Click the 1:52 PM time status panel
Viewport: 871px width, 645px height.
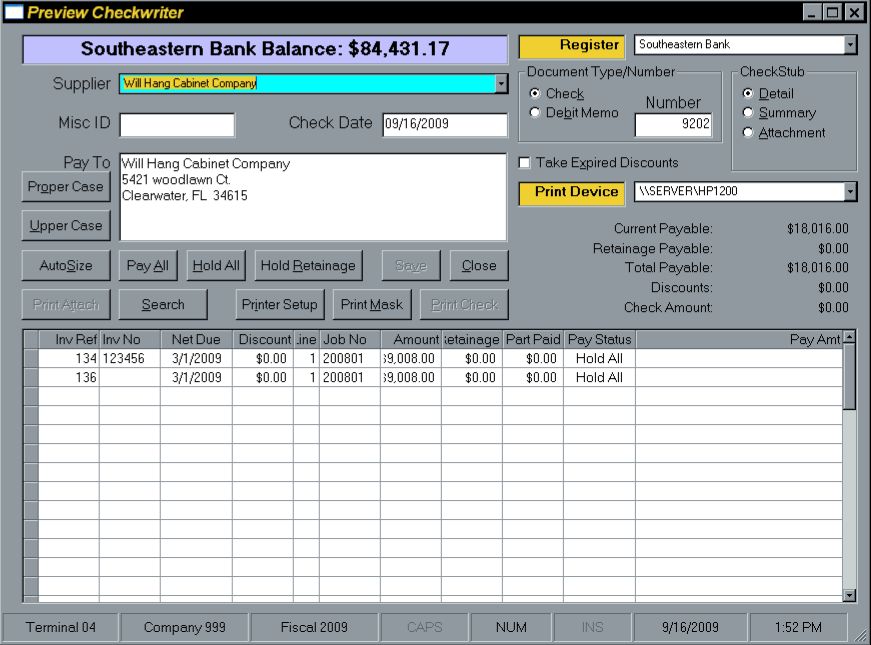point(798,627)
